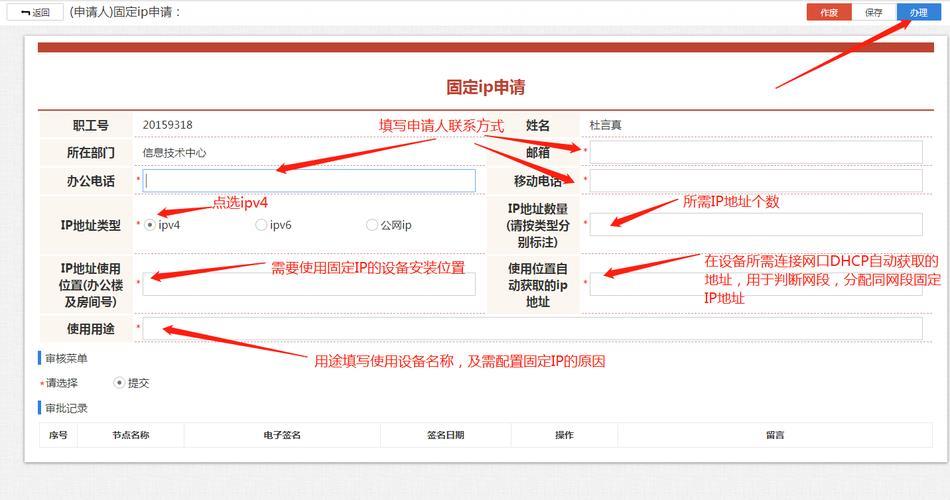Click the 职工号 field label
Screen dimensions: 950x500
[90, 125]
